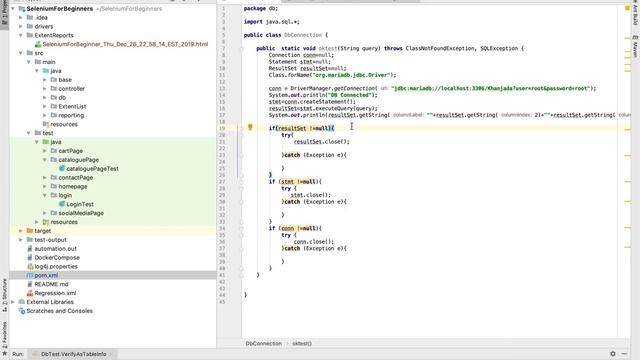Screen dimensions: 640x360
Task: Expand the socialMediaPage package
Action: [x=45, y=213]
